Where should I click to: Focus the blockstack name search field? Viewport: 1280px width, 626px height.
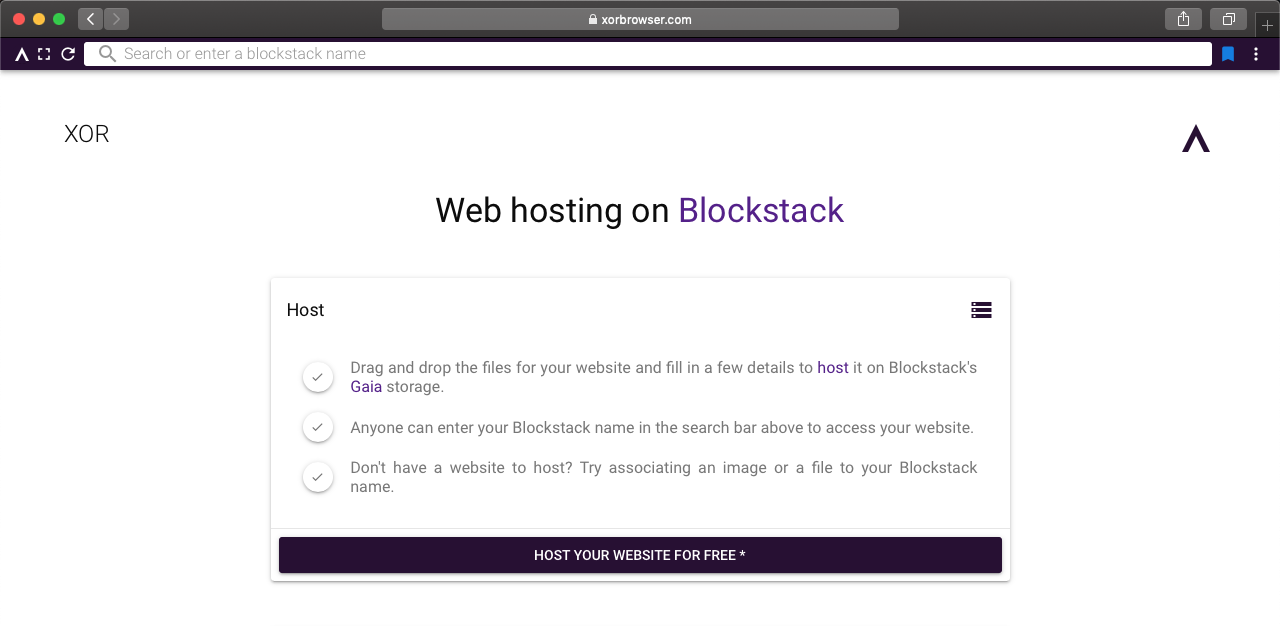648,54
